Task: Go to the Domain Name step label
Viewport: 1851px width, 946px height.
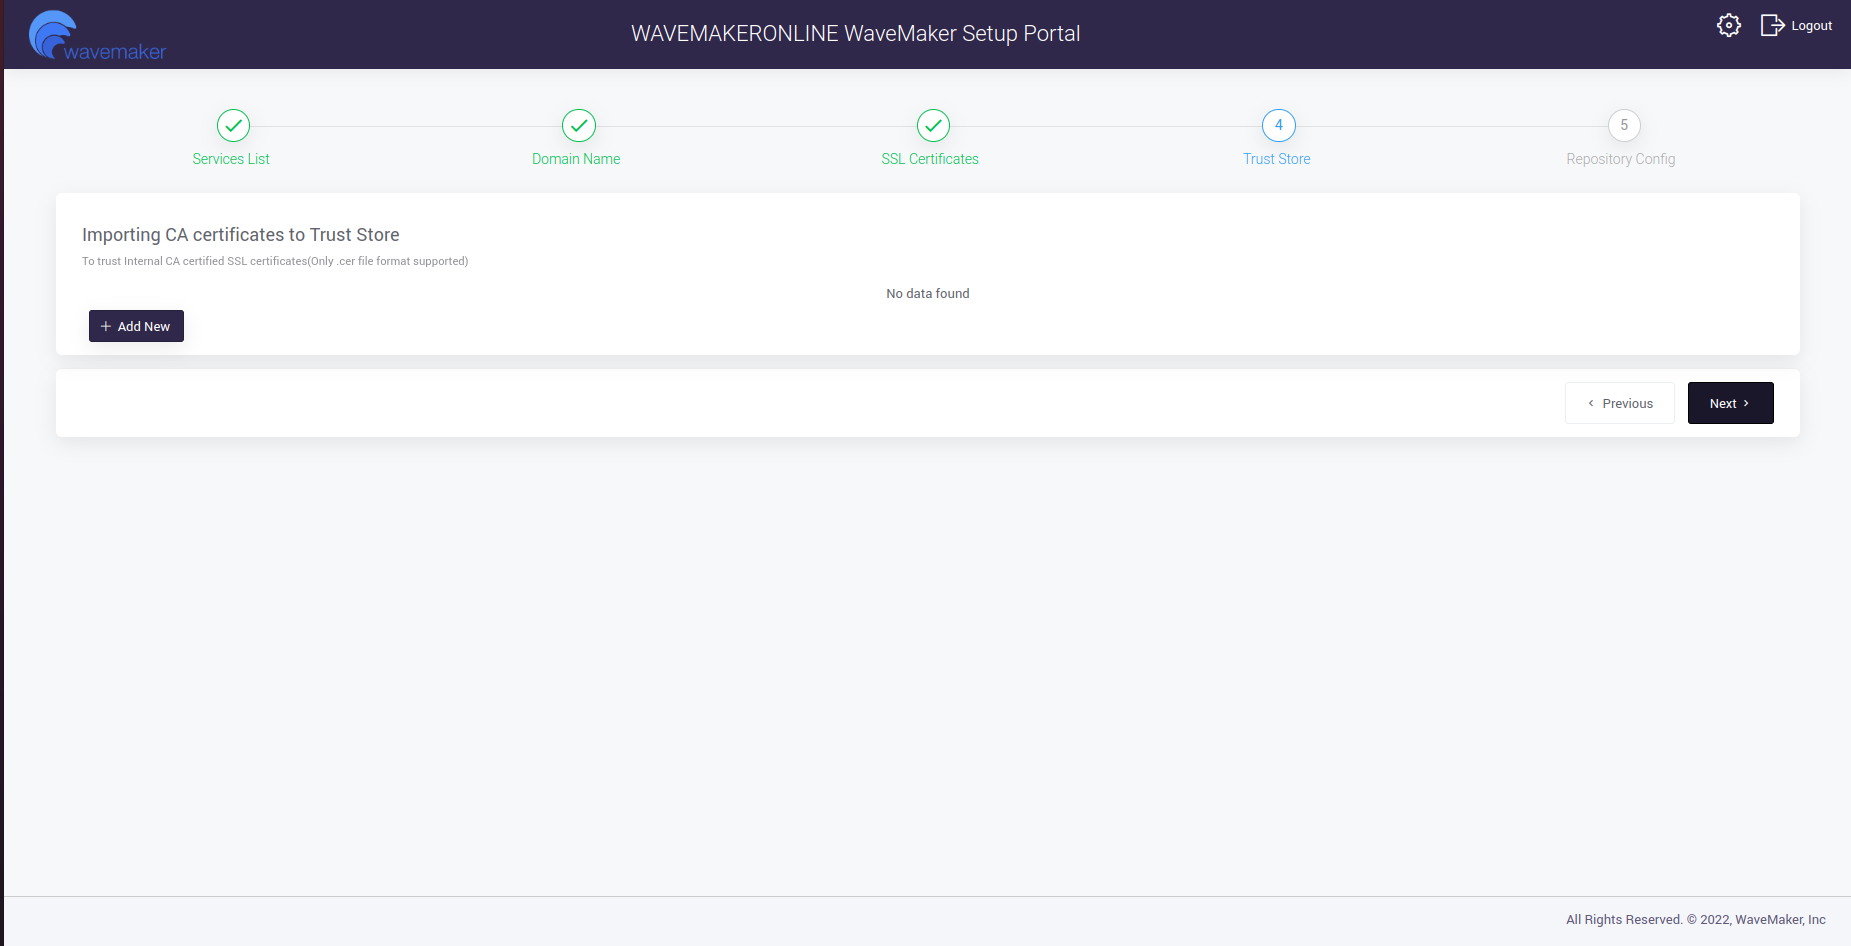Action: (576, 159)
